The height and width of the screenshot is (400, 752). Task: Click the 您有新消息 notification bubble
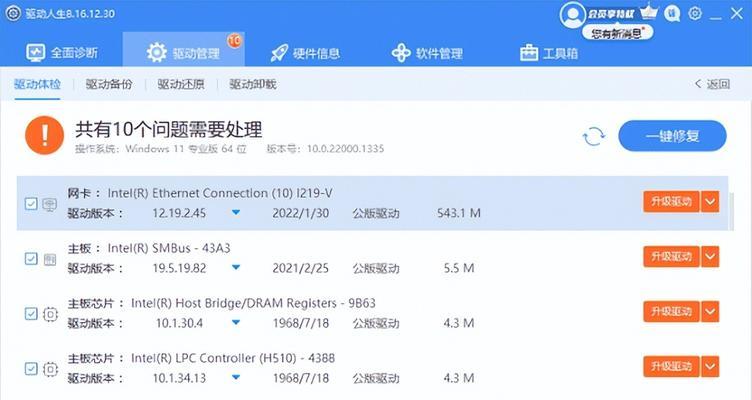click(x=618, y=33)
